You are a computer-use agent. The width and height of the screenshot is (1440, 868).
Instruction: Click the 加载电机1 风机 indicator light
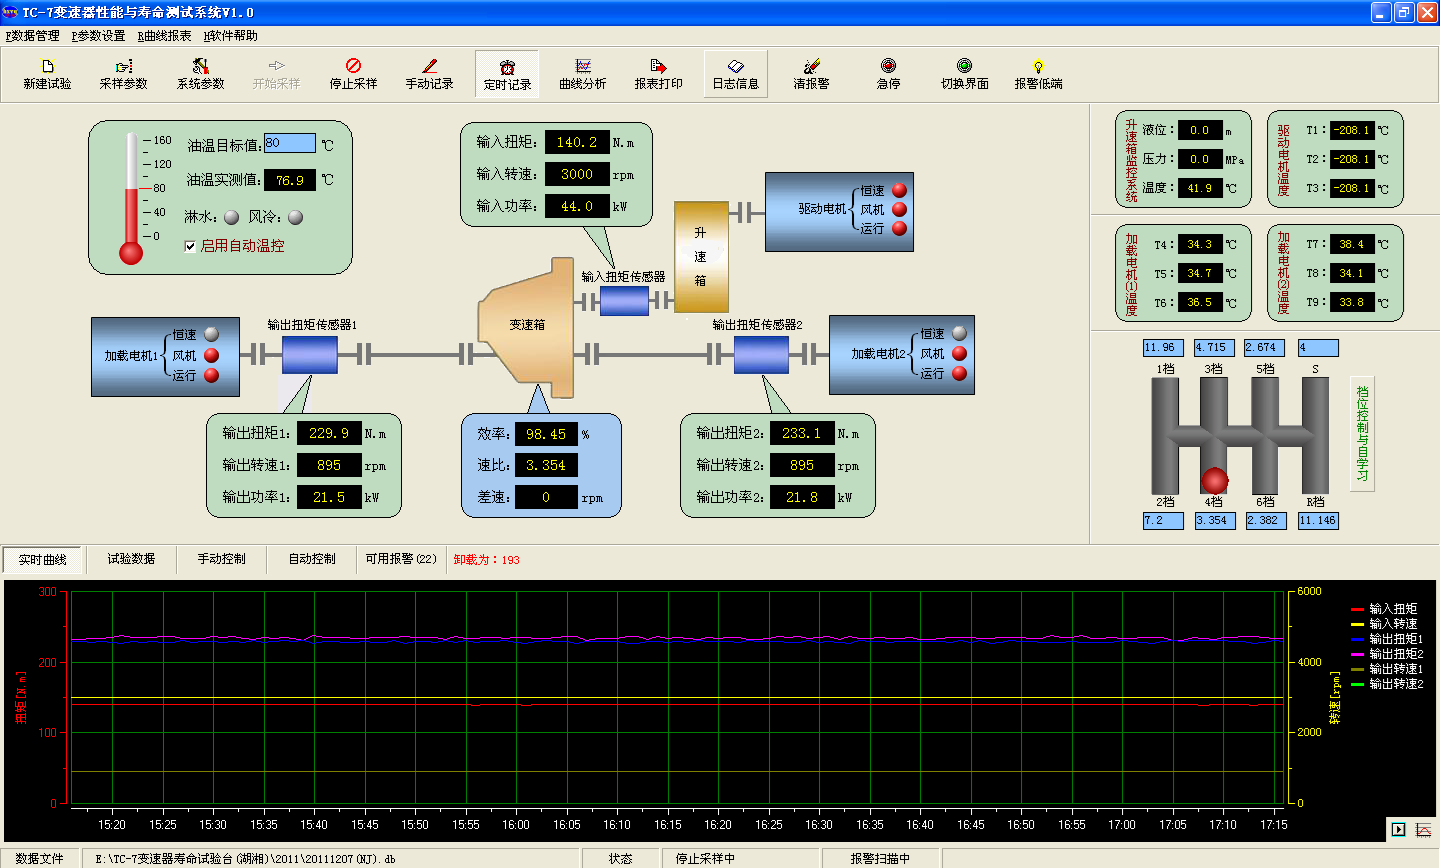(x=211, y=355)
